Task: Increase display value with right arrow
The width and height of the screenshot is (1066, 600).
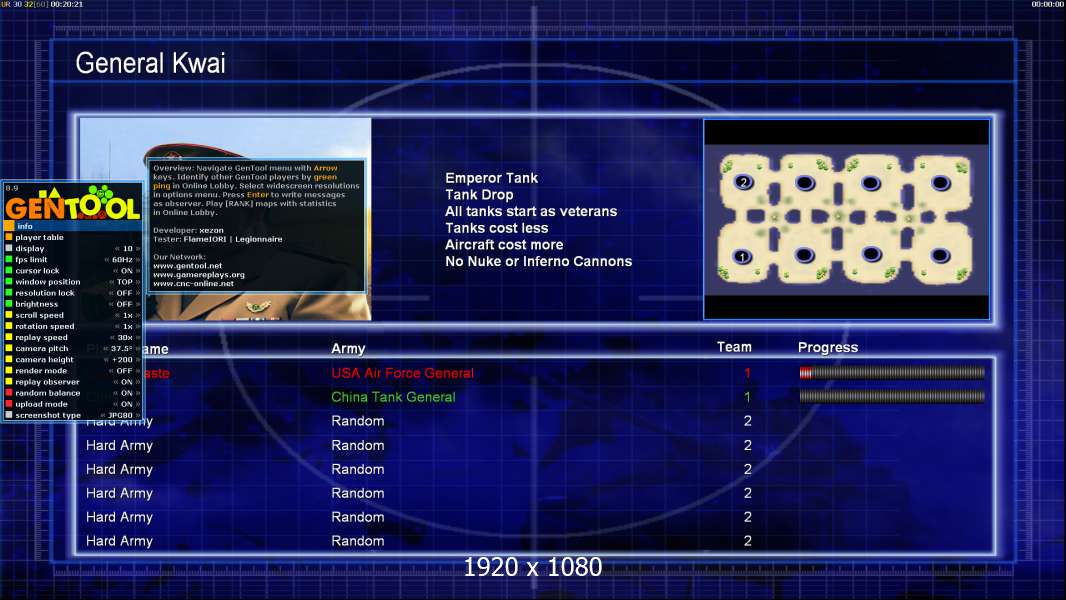Action: click(138, 249)
